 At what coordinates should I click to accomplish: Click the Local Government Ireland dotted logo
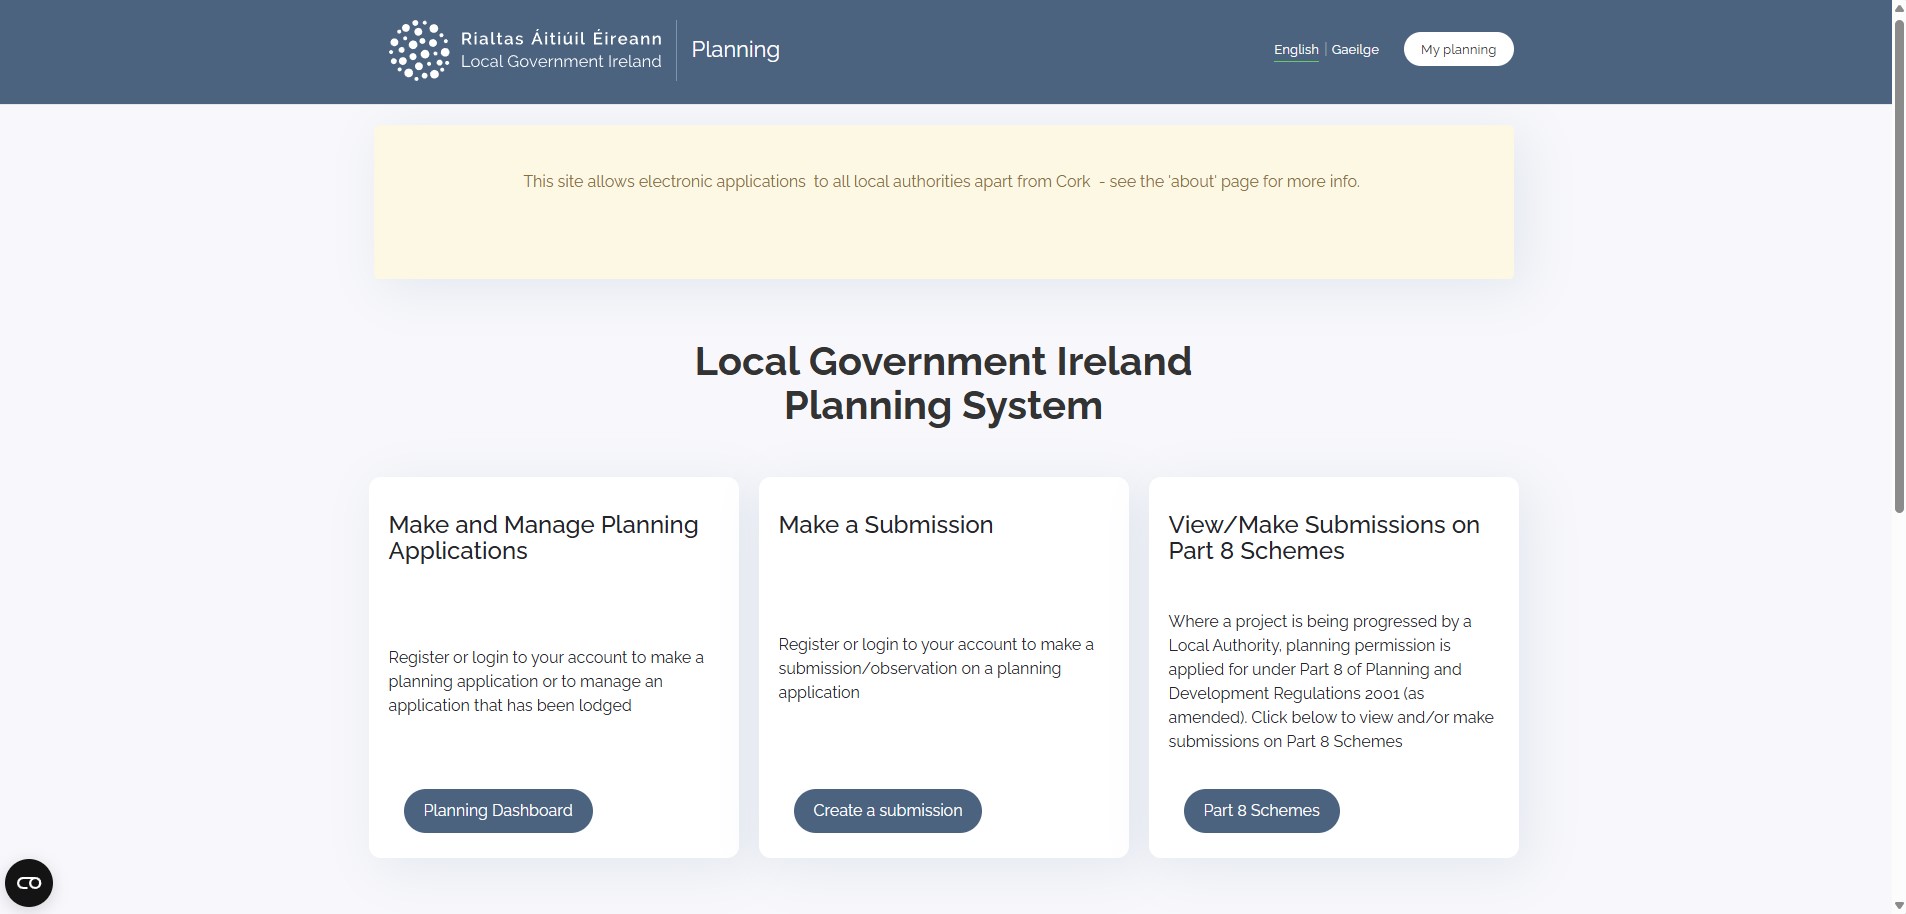point(419,50)
